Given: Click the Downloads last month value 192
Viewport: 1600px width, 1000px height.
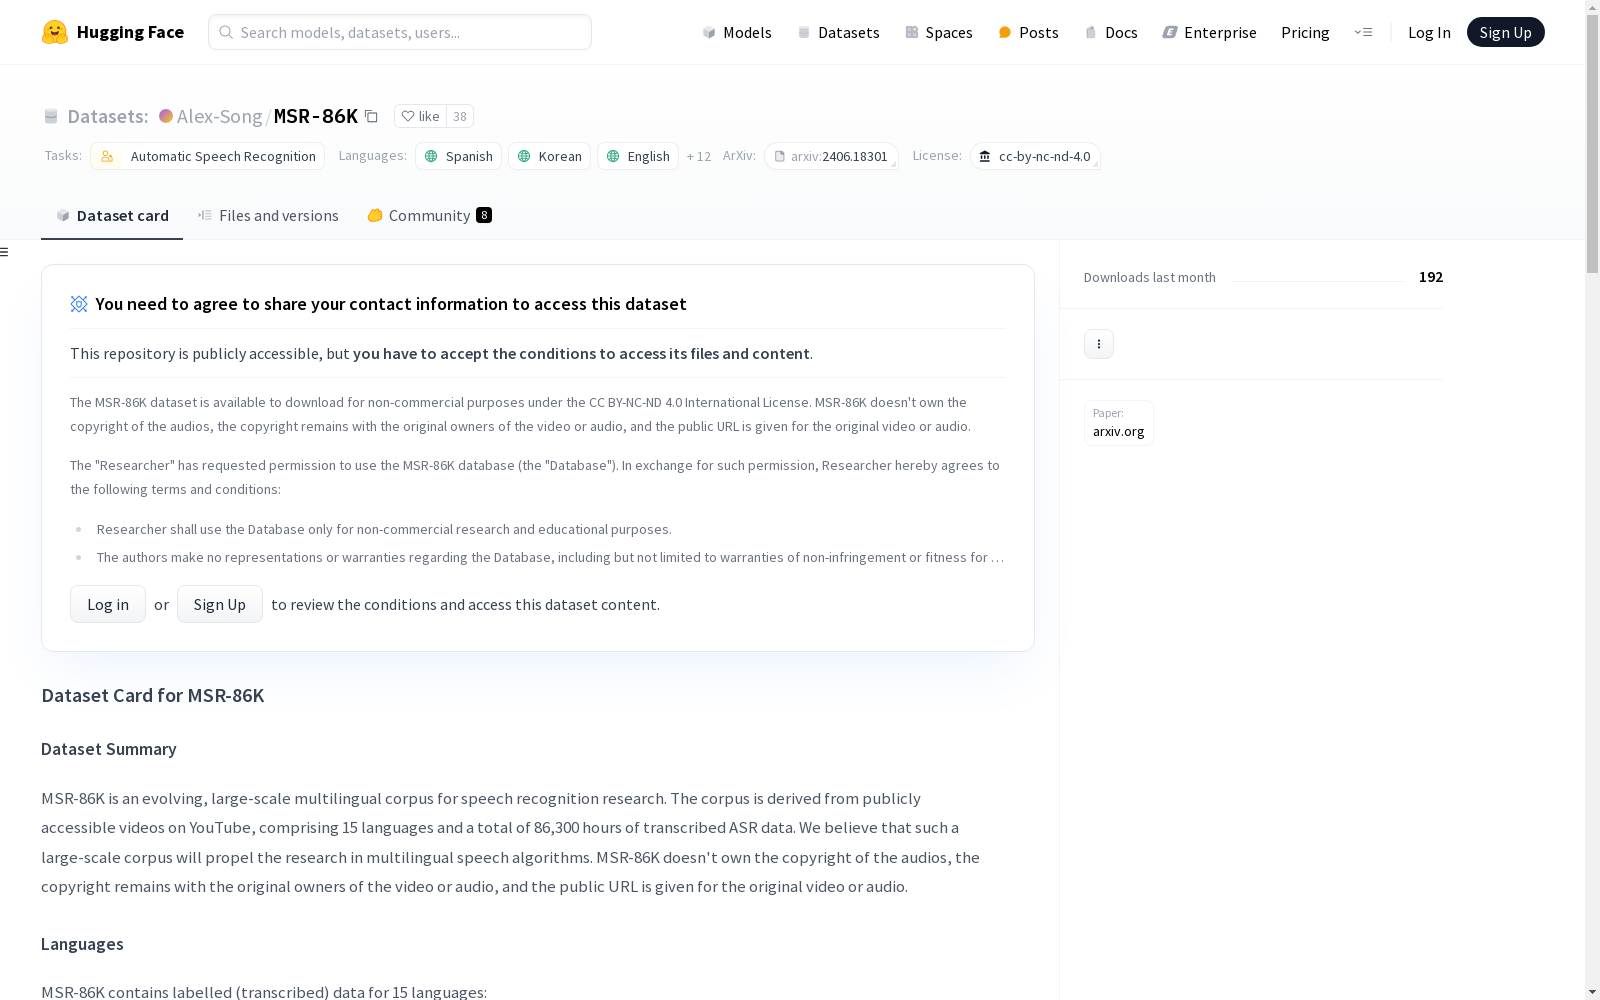Looking at the screenshot, I should coord(1431,277).
